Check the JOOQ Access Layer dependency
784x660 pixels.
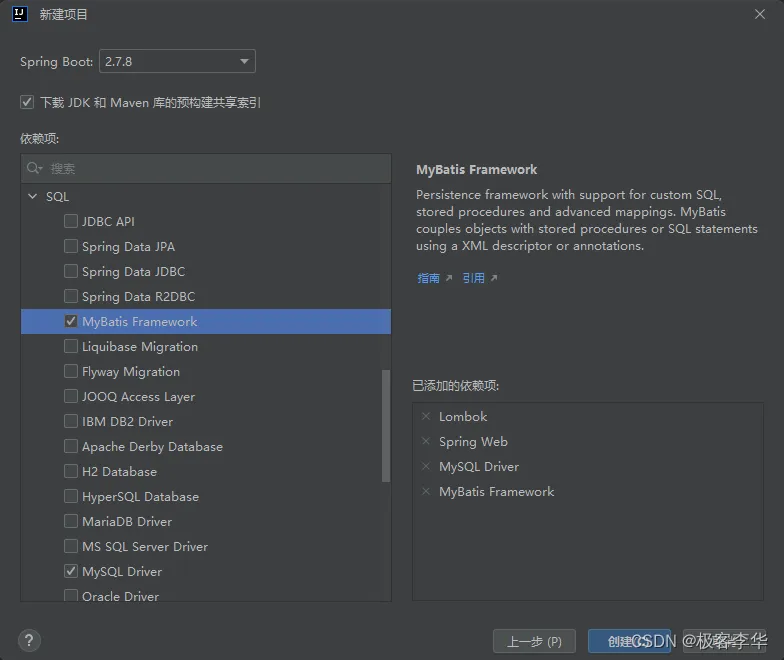coord(71,396)
